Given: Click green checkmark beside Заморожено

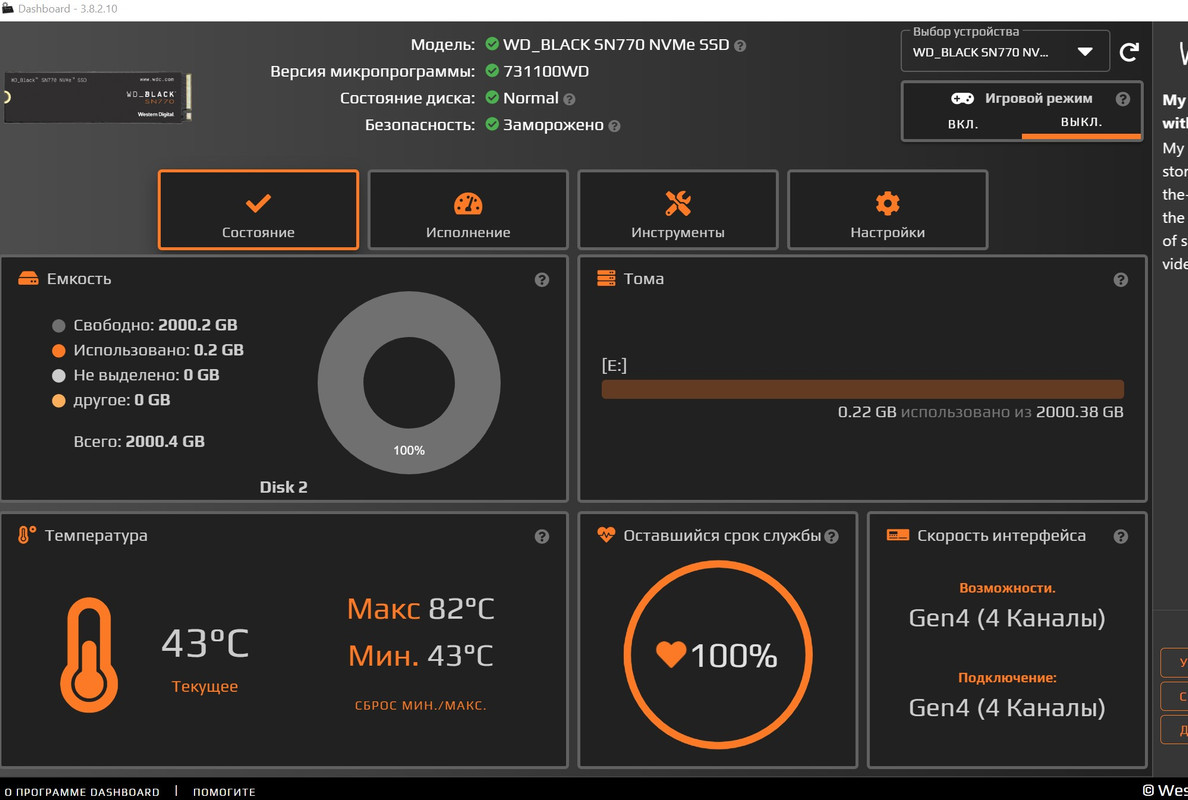Looking at the screenshot, I should [x=492, y=123].
